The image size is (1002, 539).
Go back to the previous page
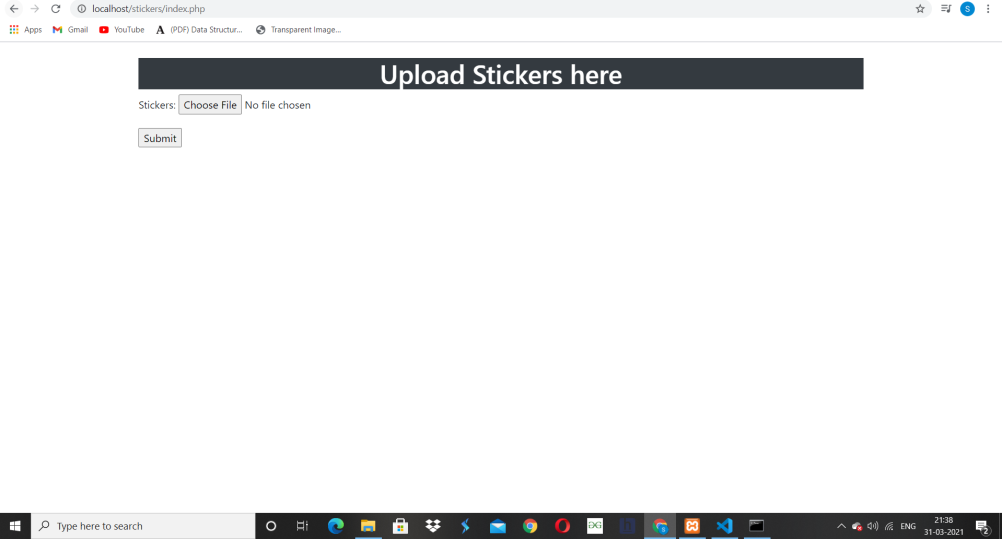[14, 9]
